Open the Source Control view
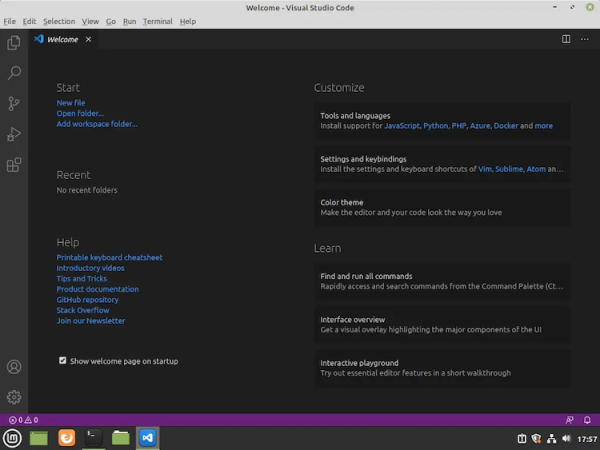 coord(14,103)
